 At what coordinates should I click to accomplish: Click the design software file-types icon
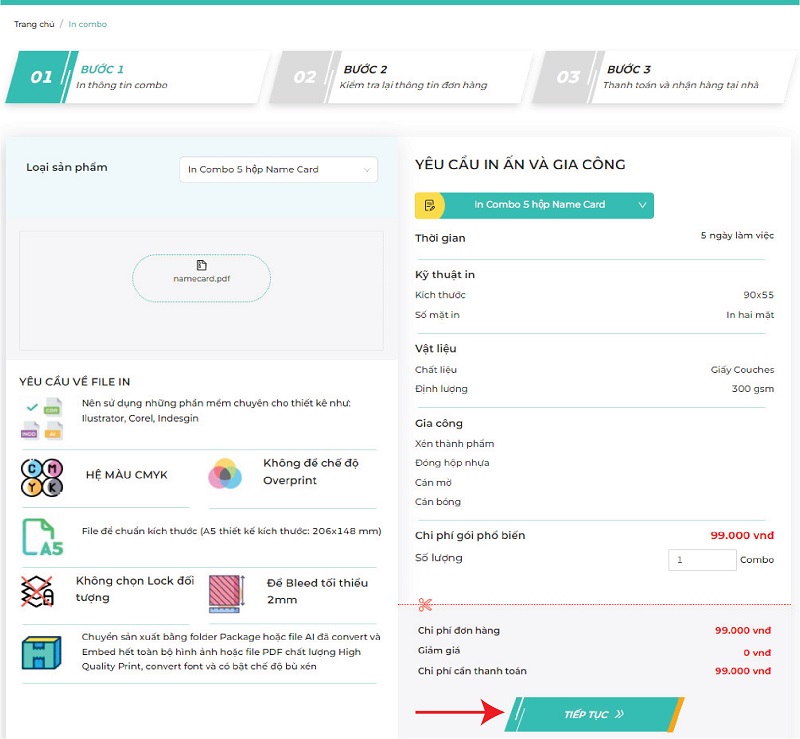tap(42, 419)
